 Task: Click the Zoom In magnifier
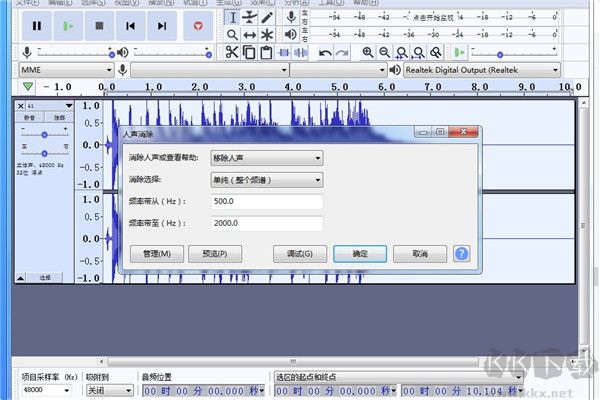click(368, 52)
